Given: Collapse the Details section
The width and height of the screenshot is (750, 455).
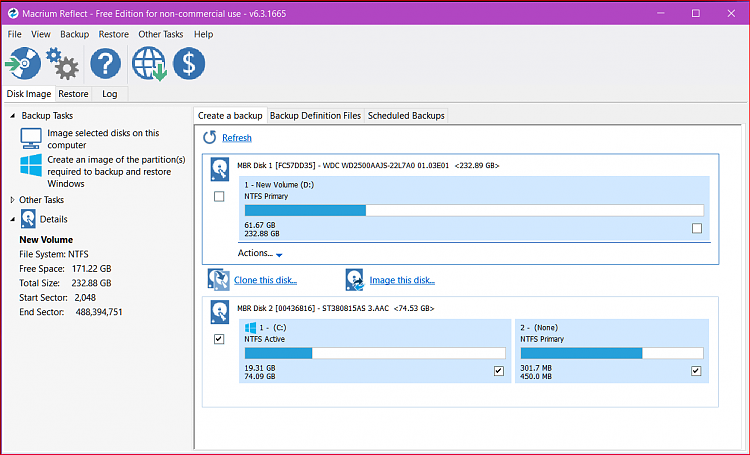Looking at the screenshot, I should click(x=12, y=220).
